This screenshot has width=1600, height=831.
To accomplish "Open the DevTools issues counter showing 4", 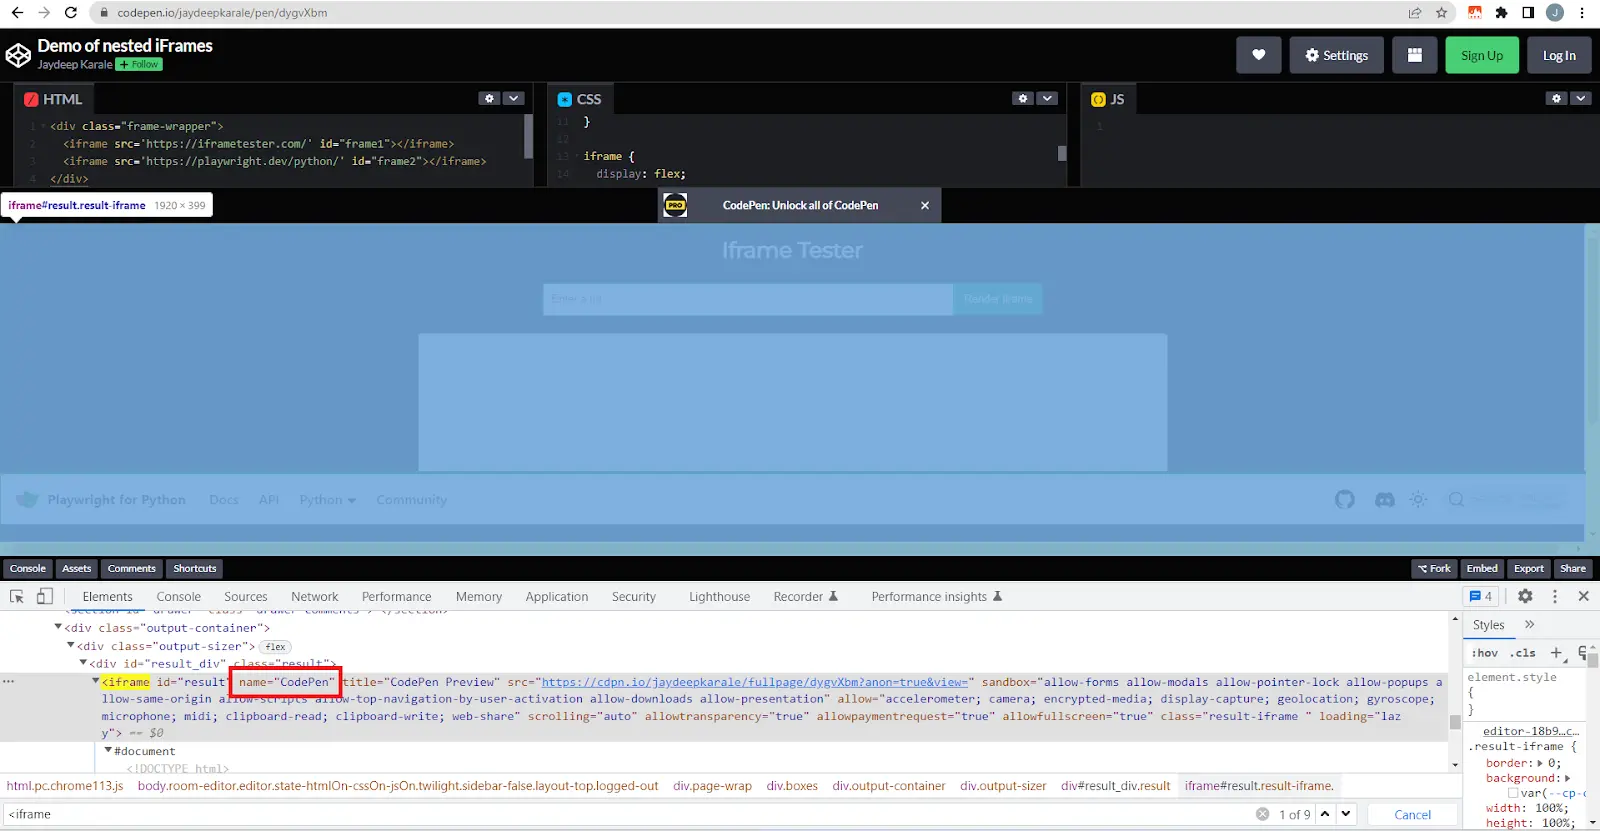I will coord(1481,596).
